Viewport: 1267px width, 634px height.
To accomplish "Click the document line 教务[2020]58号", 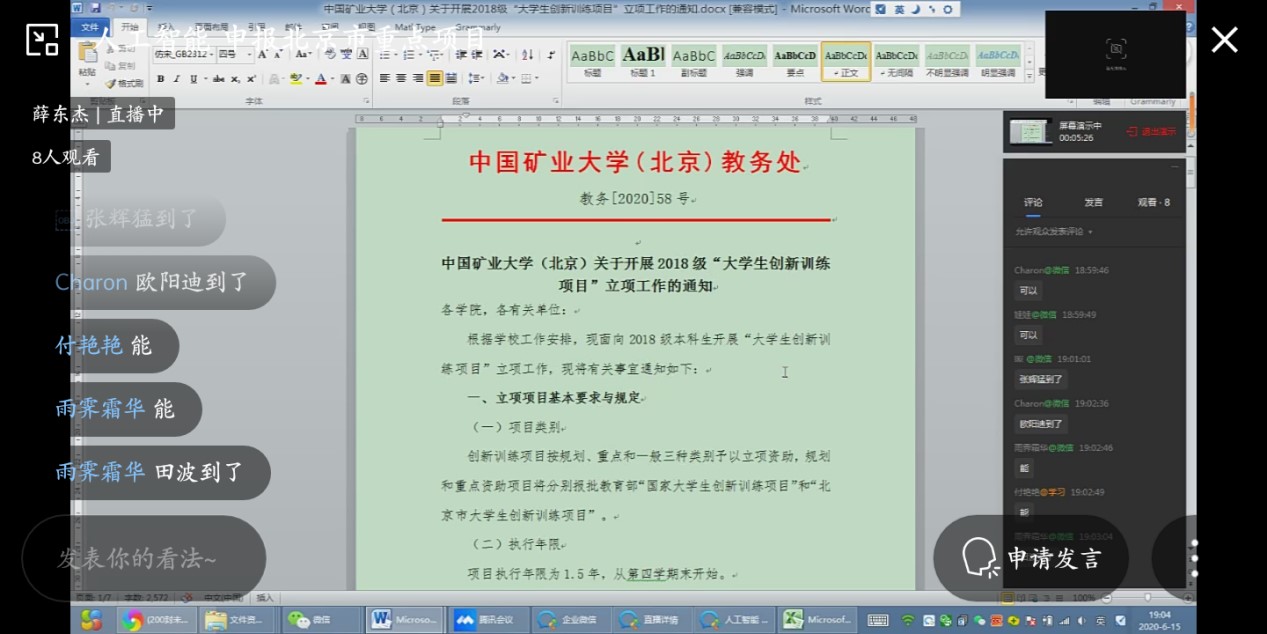I will pyautogui.click(x=635, y=198).
